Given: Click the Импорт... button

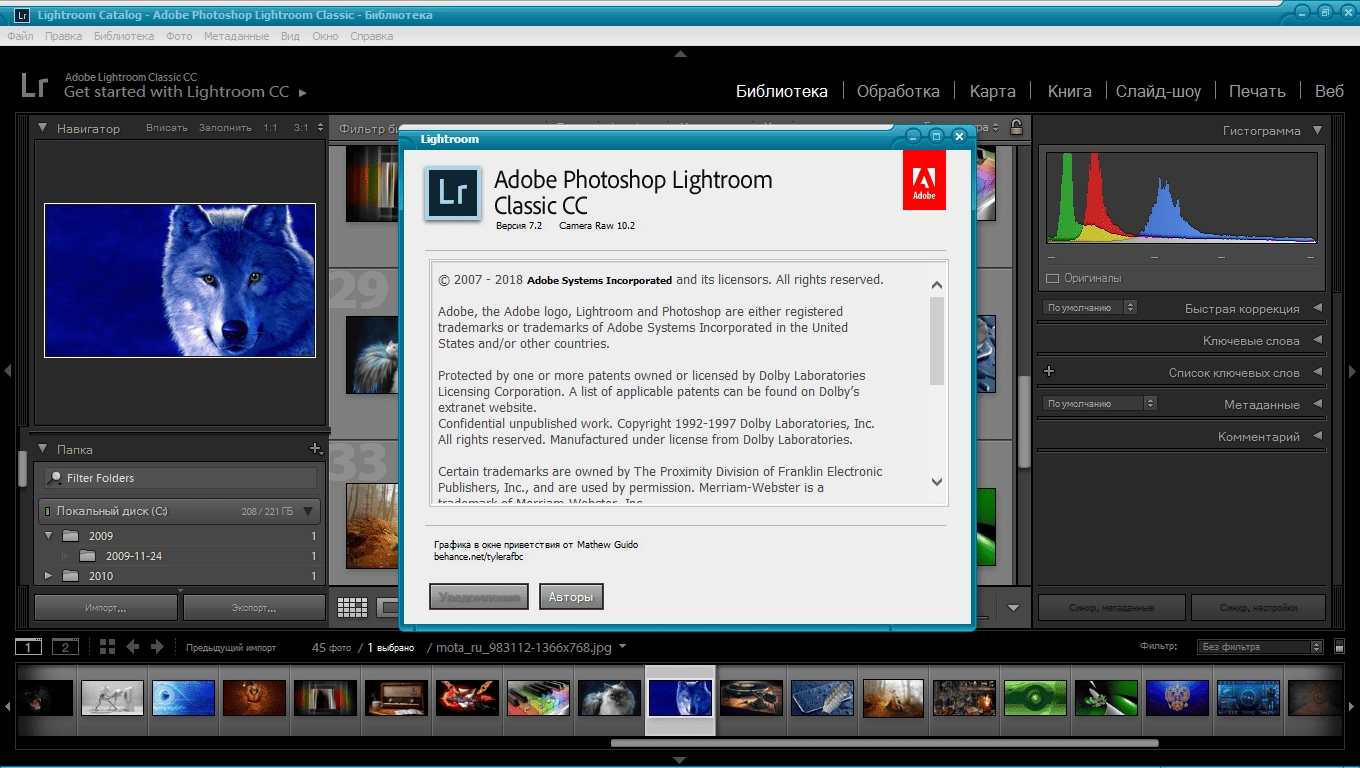Looking at the screenshot, I should tap(106, 607).
